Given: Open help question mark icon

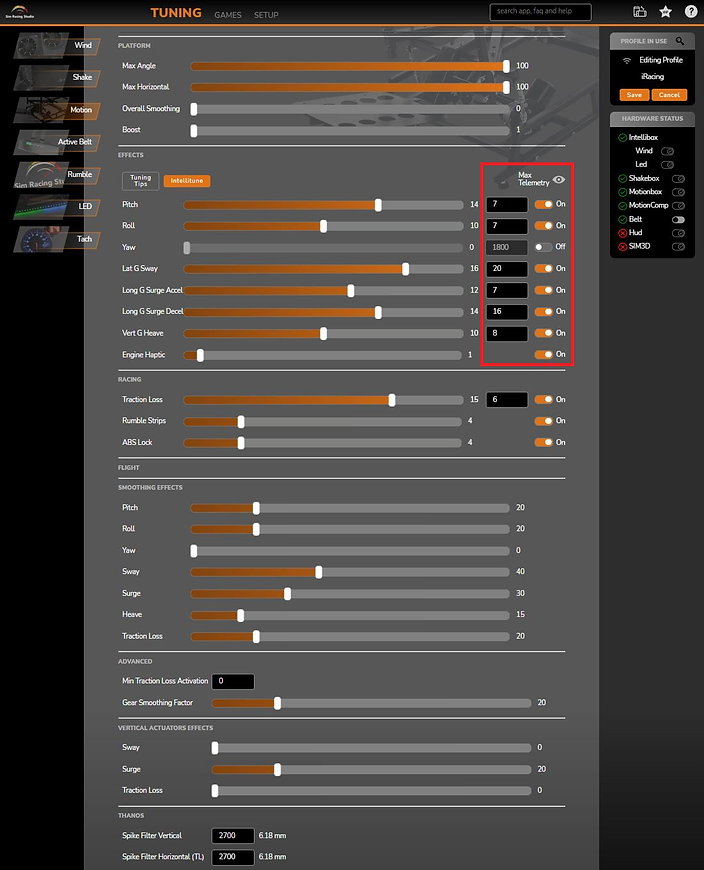Looking at the screenshot, I should (691, 12).
